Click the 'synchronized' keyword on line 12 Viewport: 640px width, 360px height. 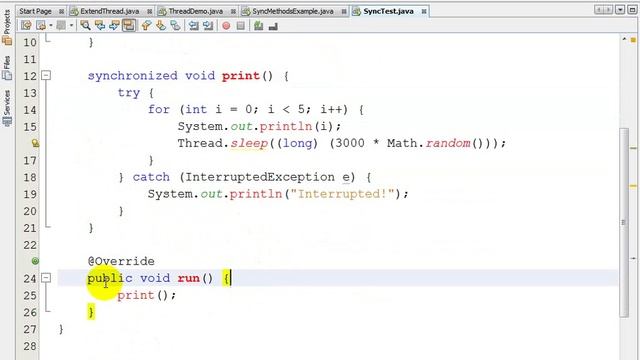[133, 76]
